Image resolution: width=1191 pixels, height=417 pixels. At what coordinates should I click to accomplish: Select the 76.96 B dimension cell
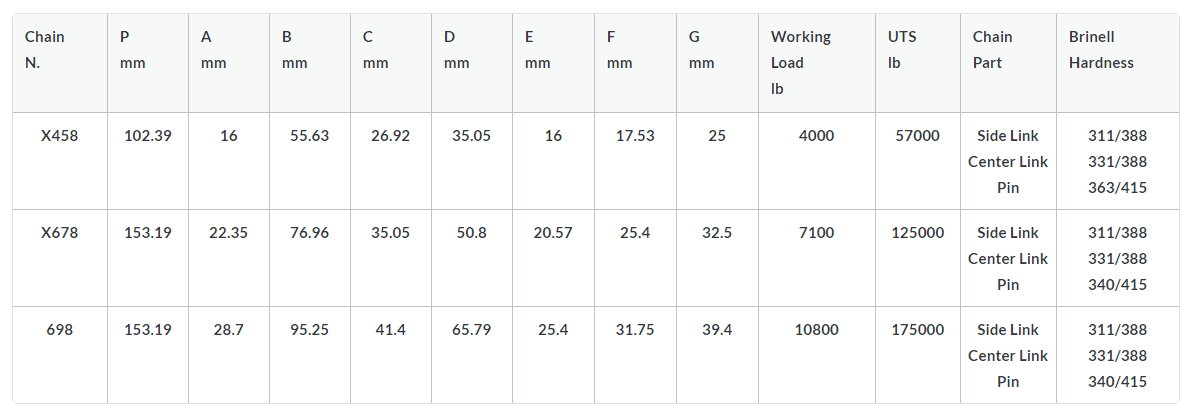coord(310,232)
